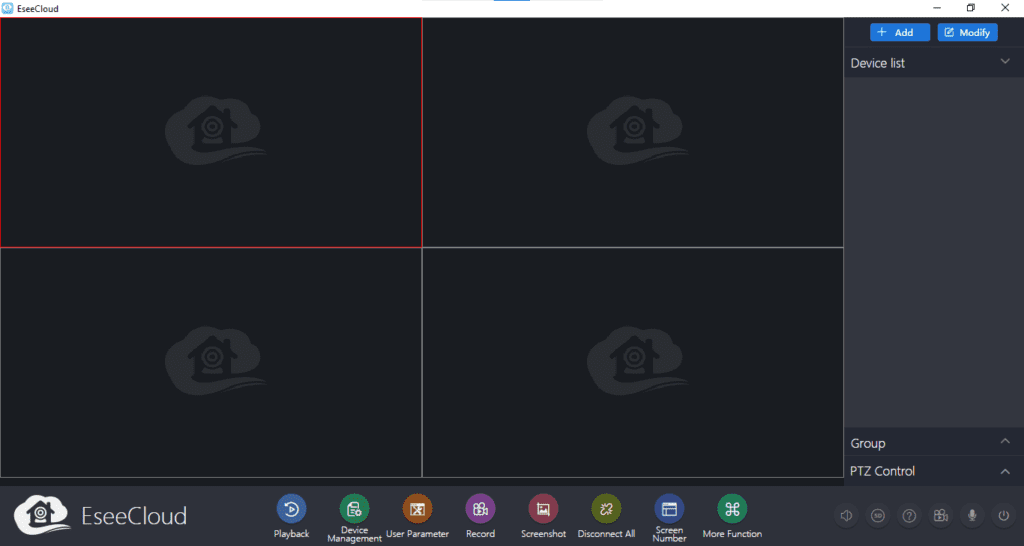The image size is (1024, 546).
Task: Toggle the speaker sound icon
Action: click(x=846, y=516)
